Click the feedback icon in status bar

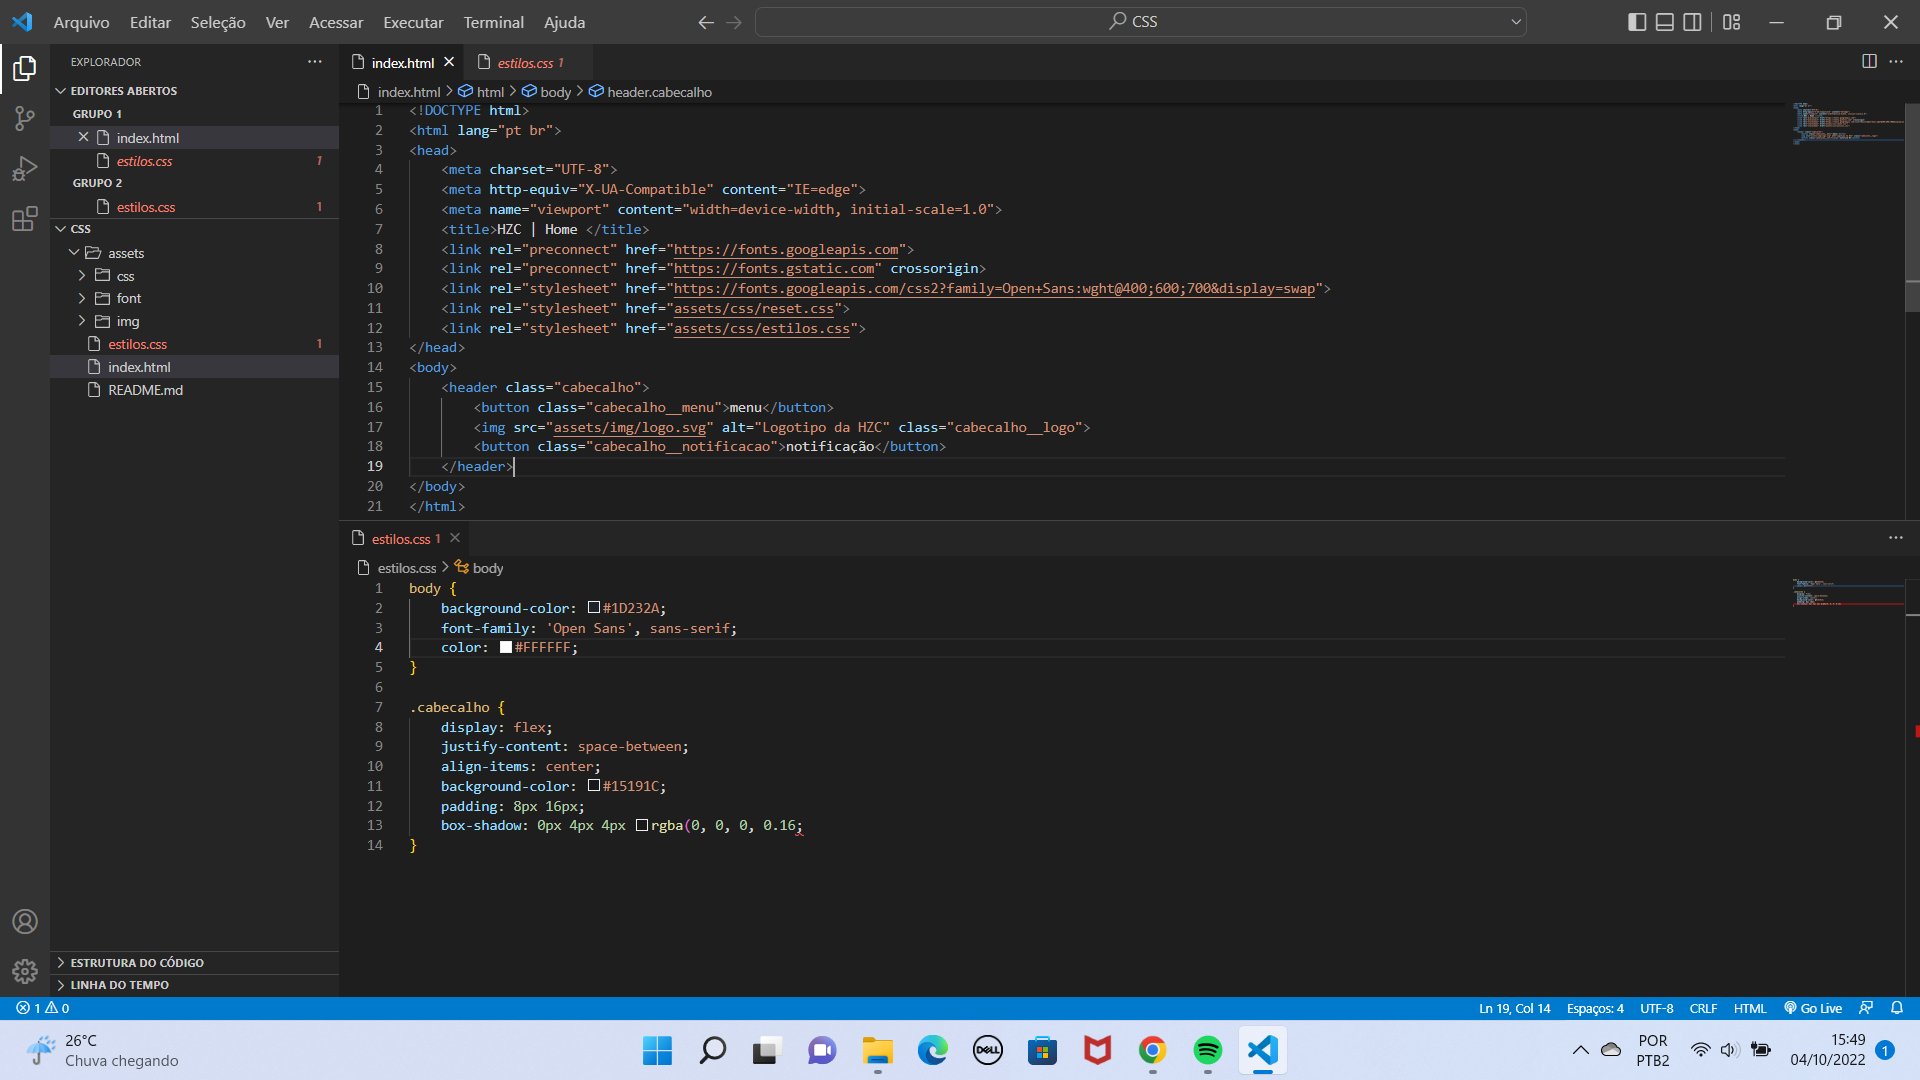pyautogui.click(x=1866, y=1008)
